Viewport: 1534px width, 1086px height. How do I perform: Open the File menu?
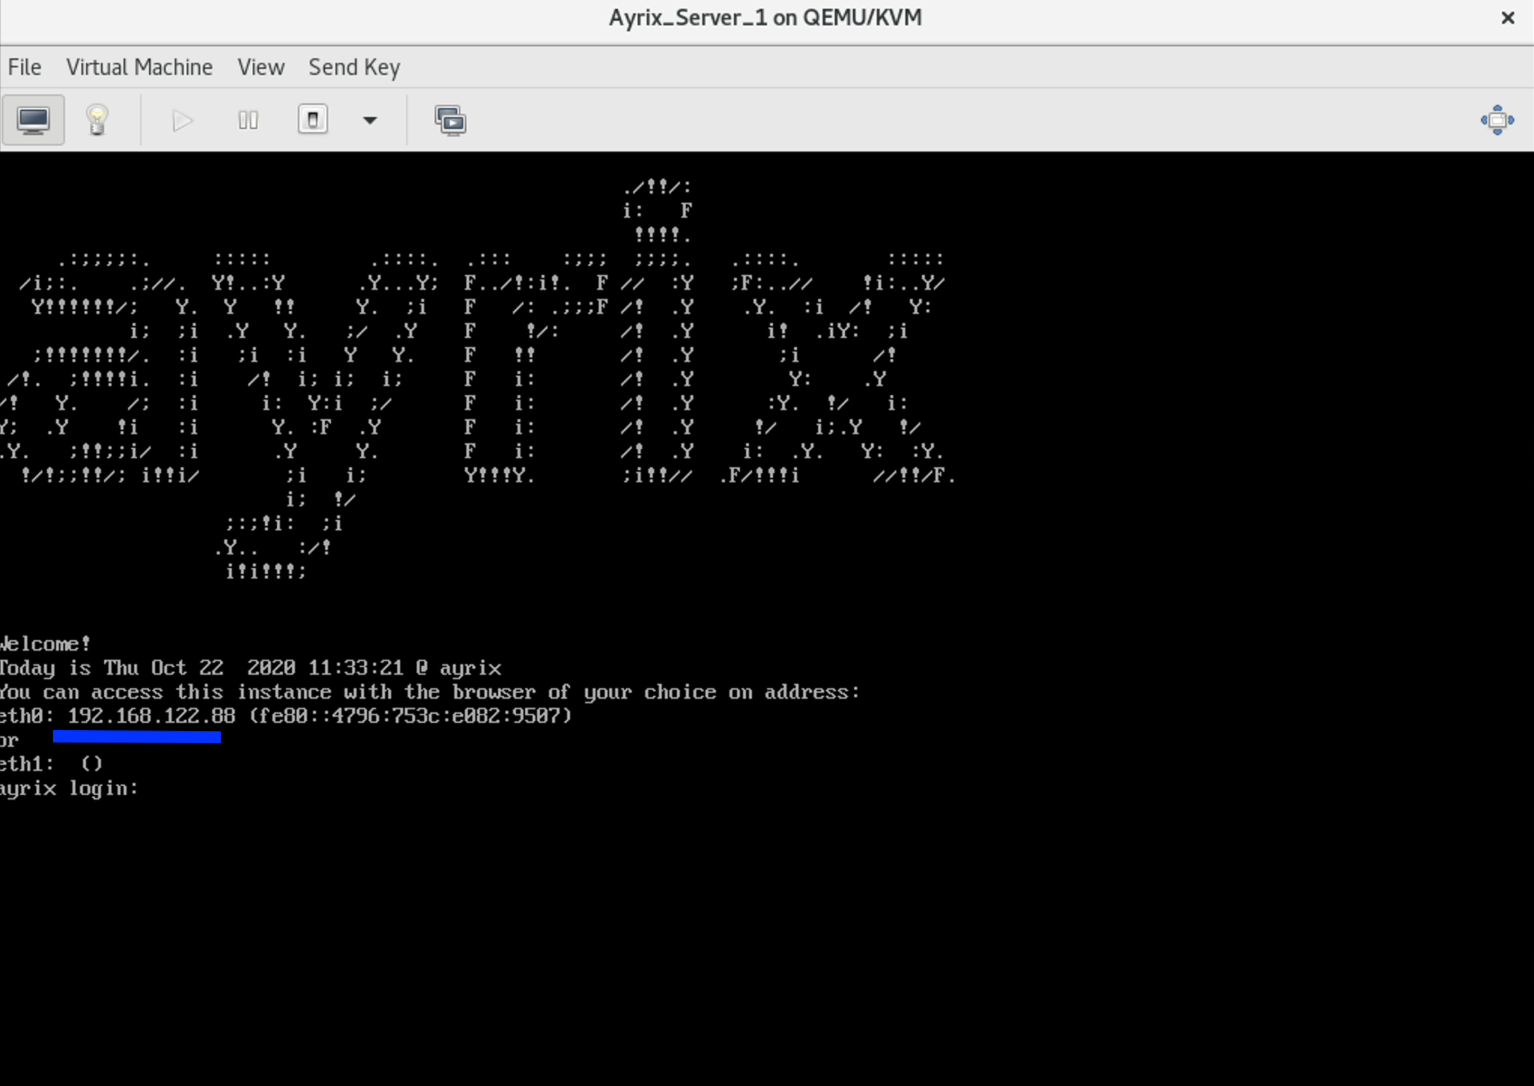(24, 67)
